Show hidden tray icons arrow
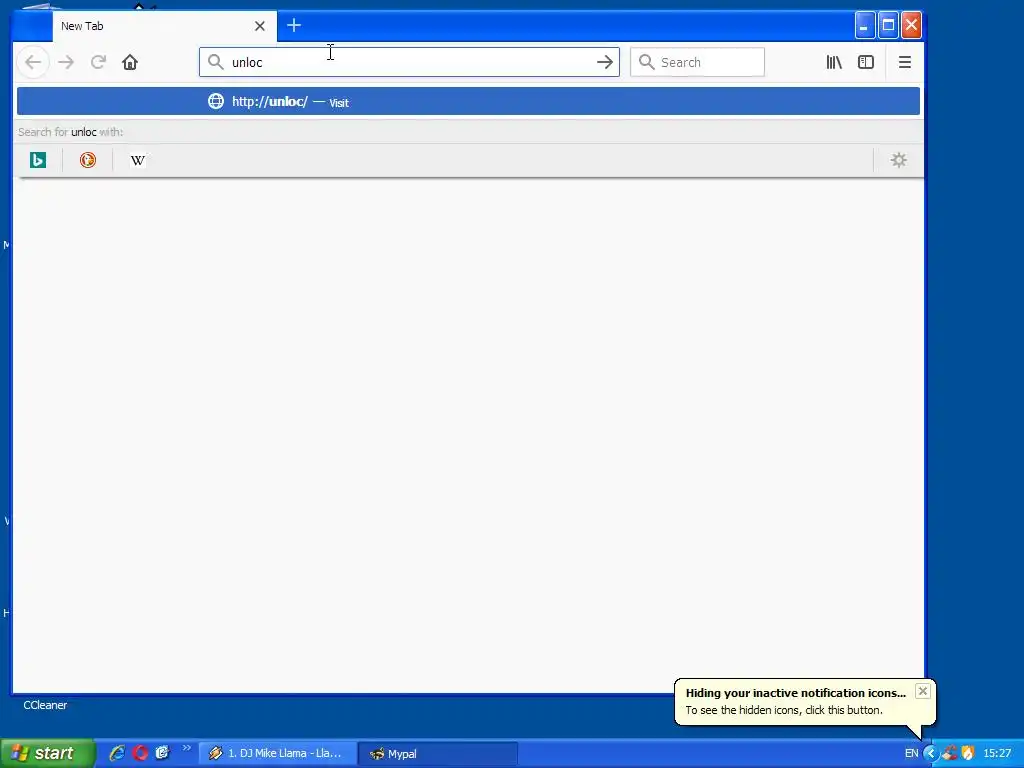Screen dimensions: 1024x768 (930, 754)
